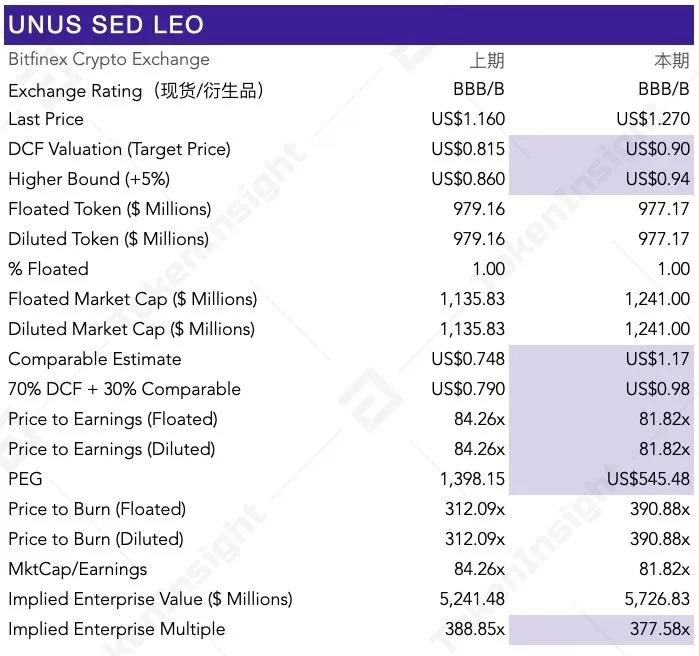Click the % Floated row label
699x656 pixels.
pyautogui.click(x=48, y=269)
